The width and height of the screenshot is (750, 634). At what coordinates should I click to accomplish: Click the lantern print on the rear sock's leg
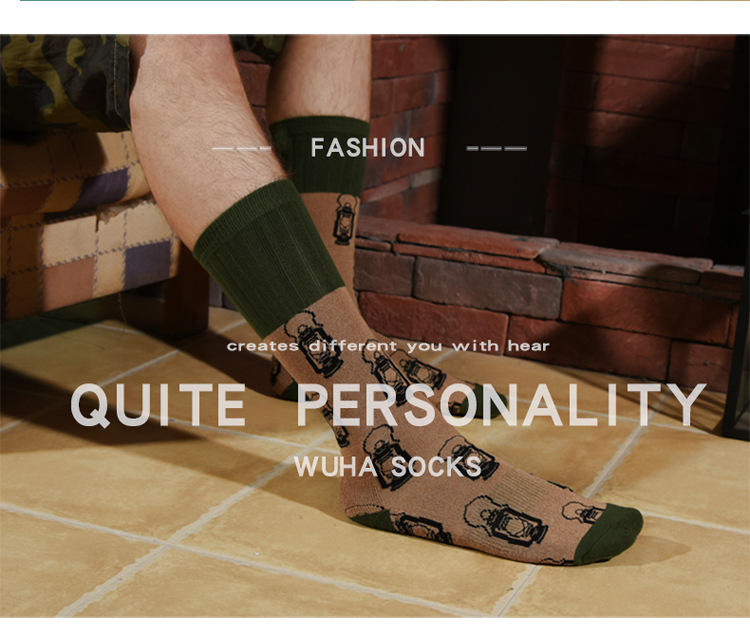tap(346, 219)
